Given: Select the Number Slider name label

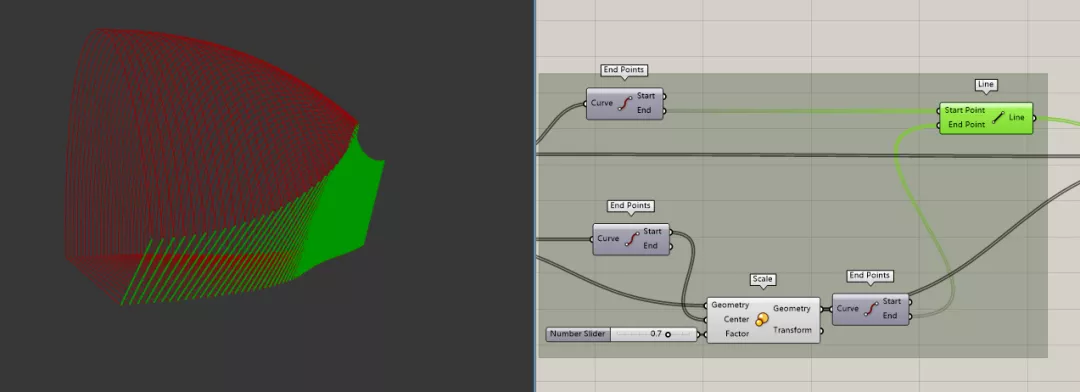Looking at the screenshot, I should coord(578,334).
